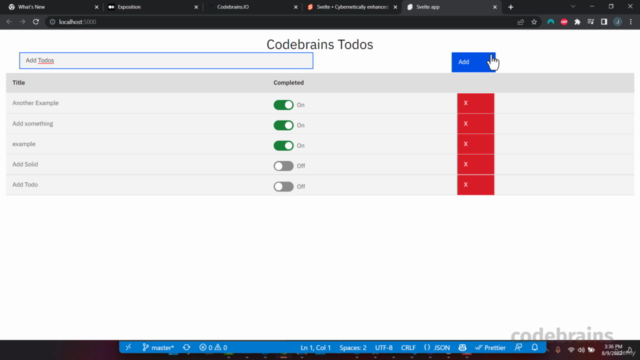Select the Add Solid title cell
Image resolution: width=640 pixels, height=360 pixels.
pyautogui.click(x=25, y=164)
